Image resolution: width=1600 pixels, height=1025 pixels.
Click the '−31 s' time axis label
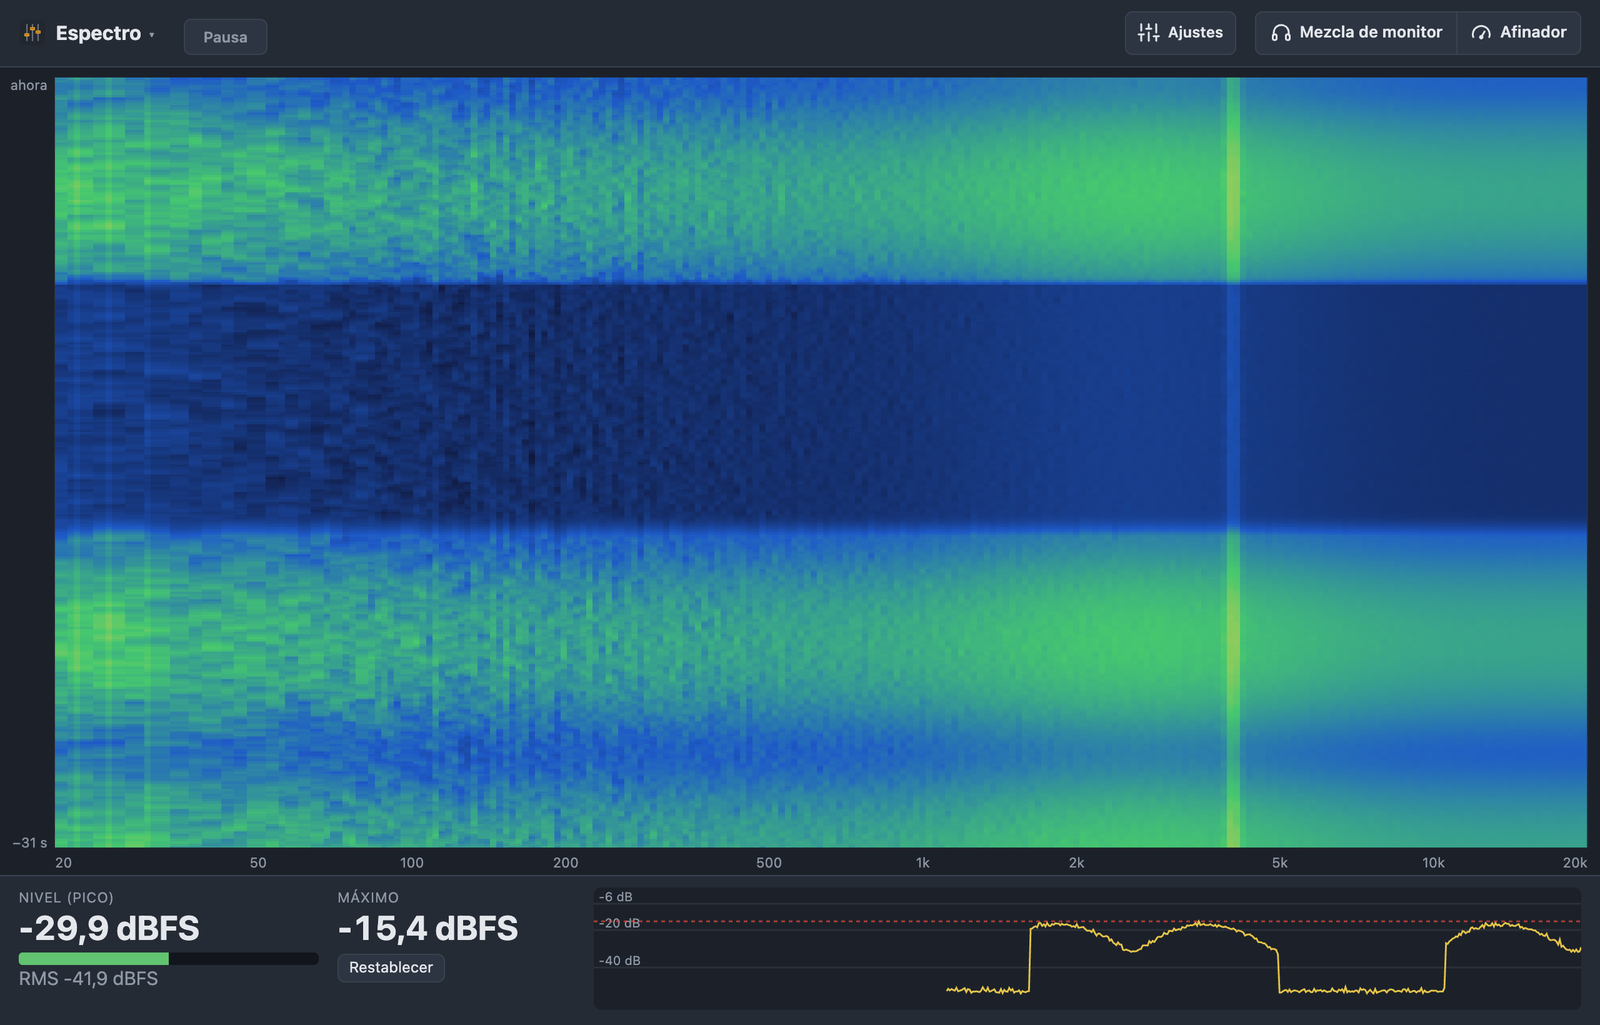pyautogui.click(x=30, y=843)
